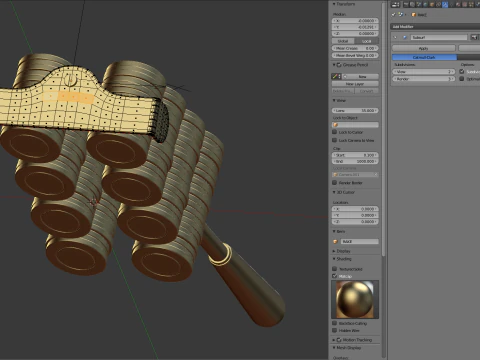
Task: Click the object icon in Lock to Object field
Action: (x=336, y=125)
